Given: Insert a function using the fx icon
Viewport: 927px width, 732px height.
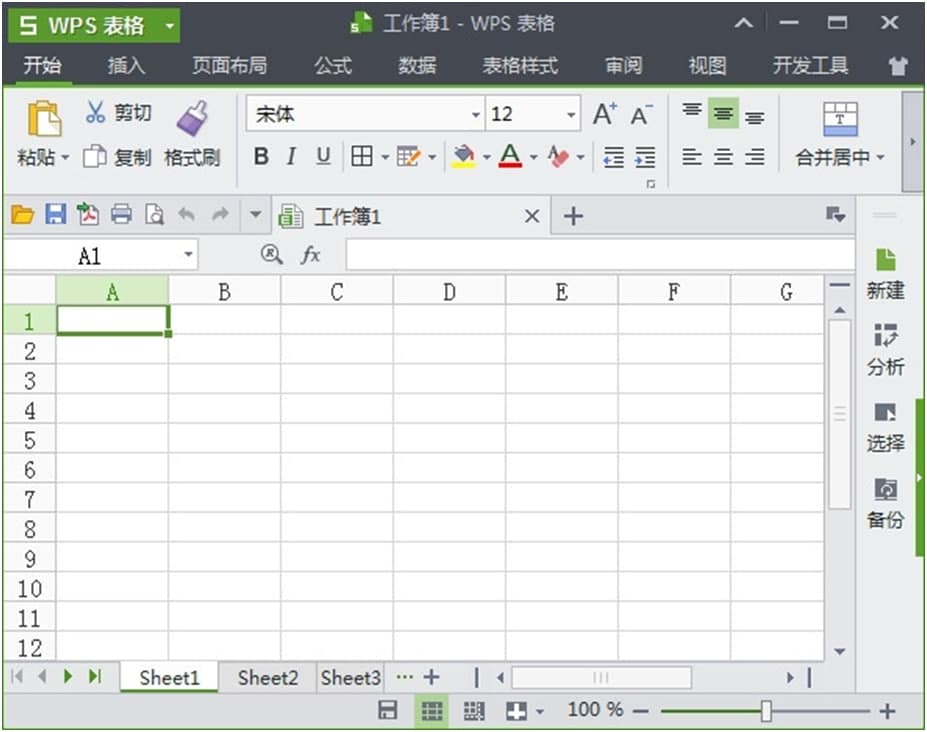Looking at the screenshot, I should coord(310,255).
